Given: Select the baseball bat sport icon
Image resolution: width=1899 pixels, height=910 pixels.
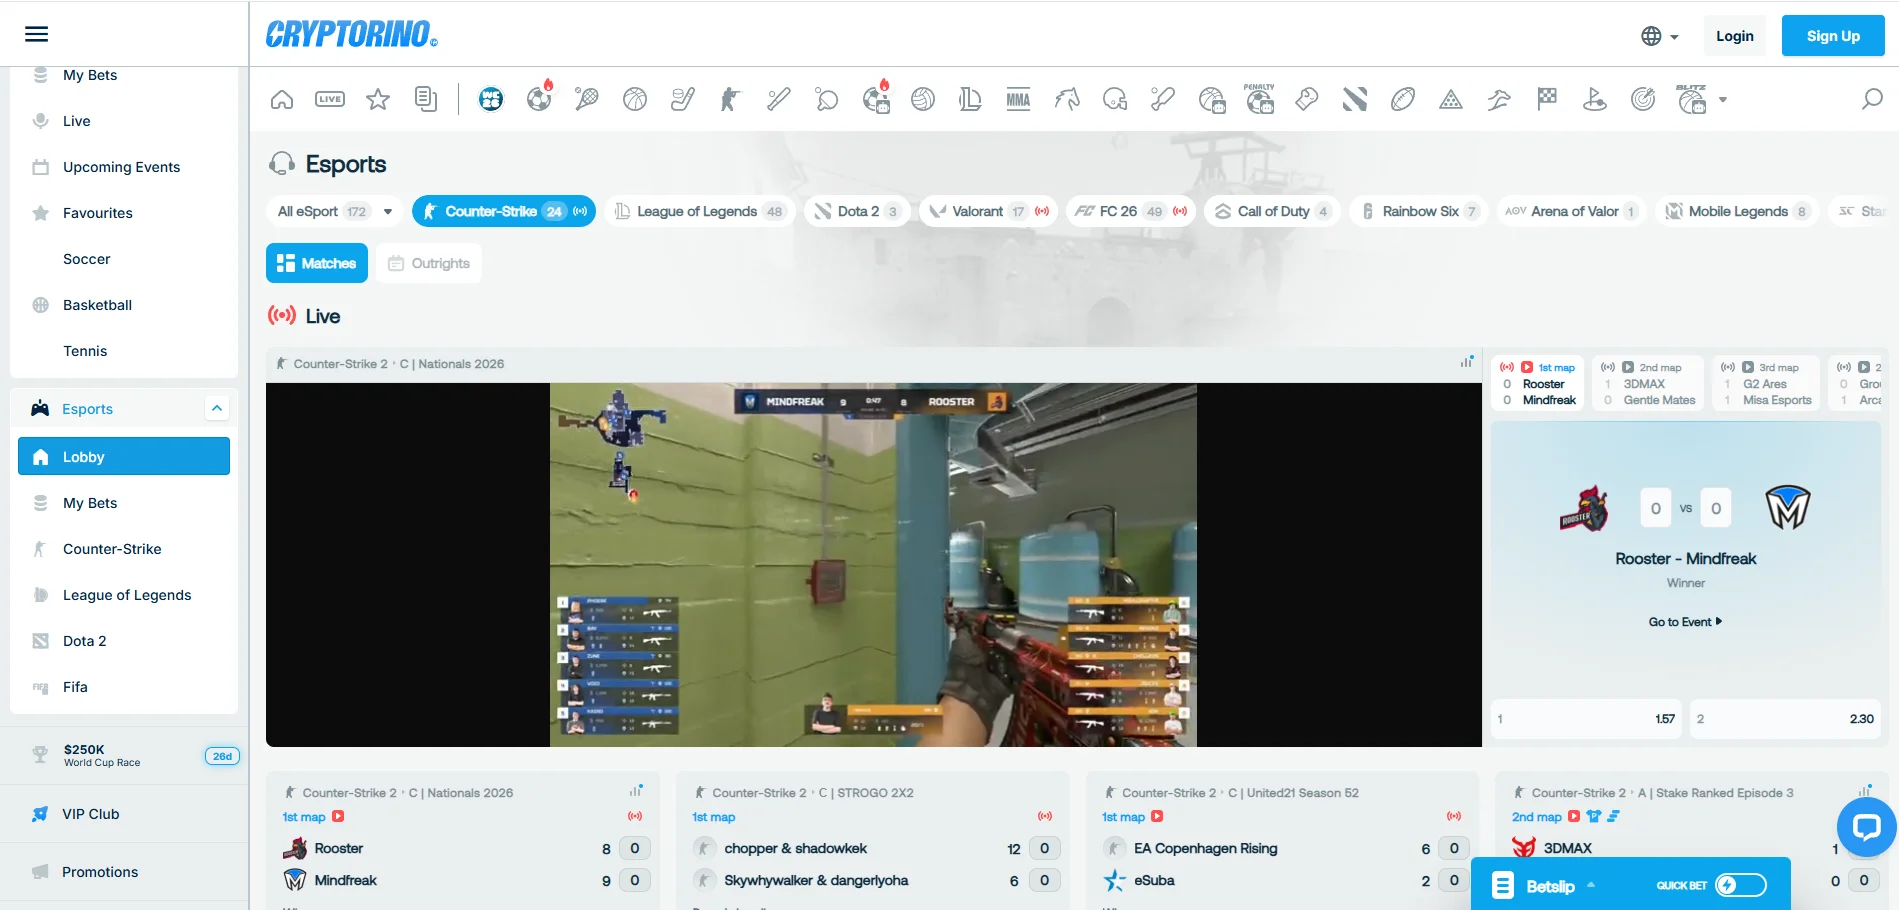Looking at the screenshot, I should pyautogui.click(x=779, y=99).
